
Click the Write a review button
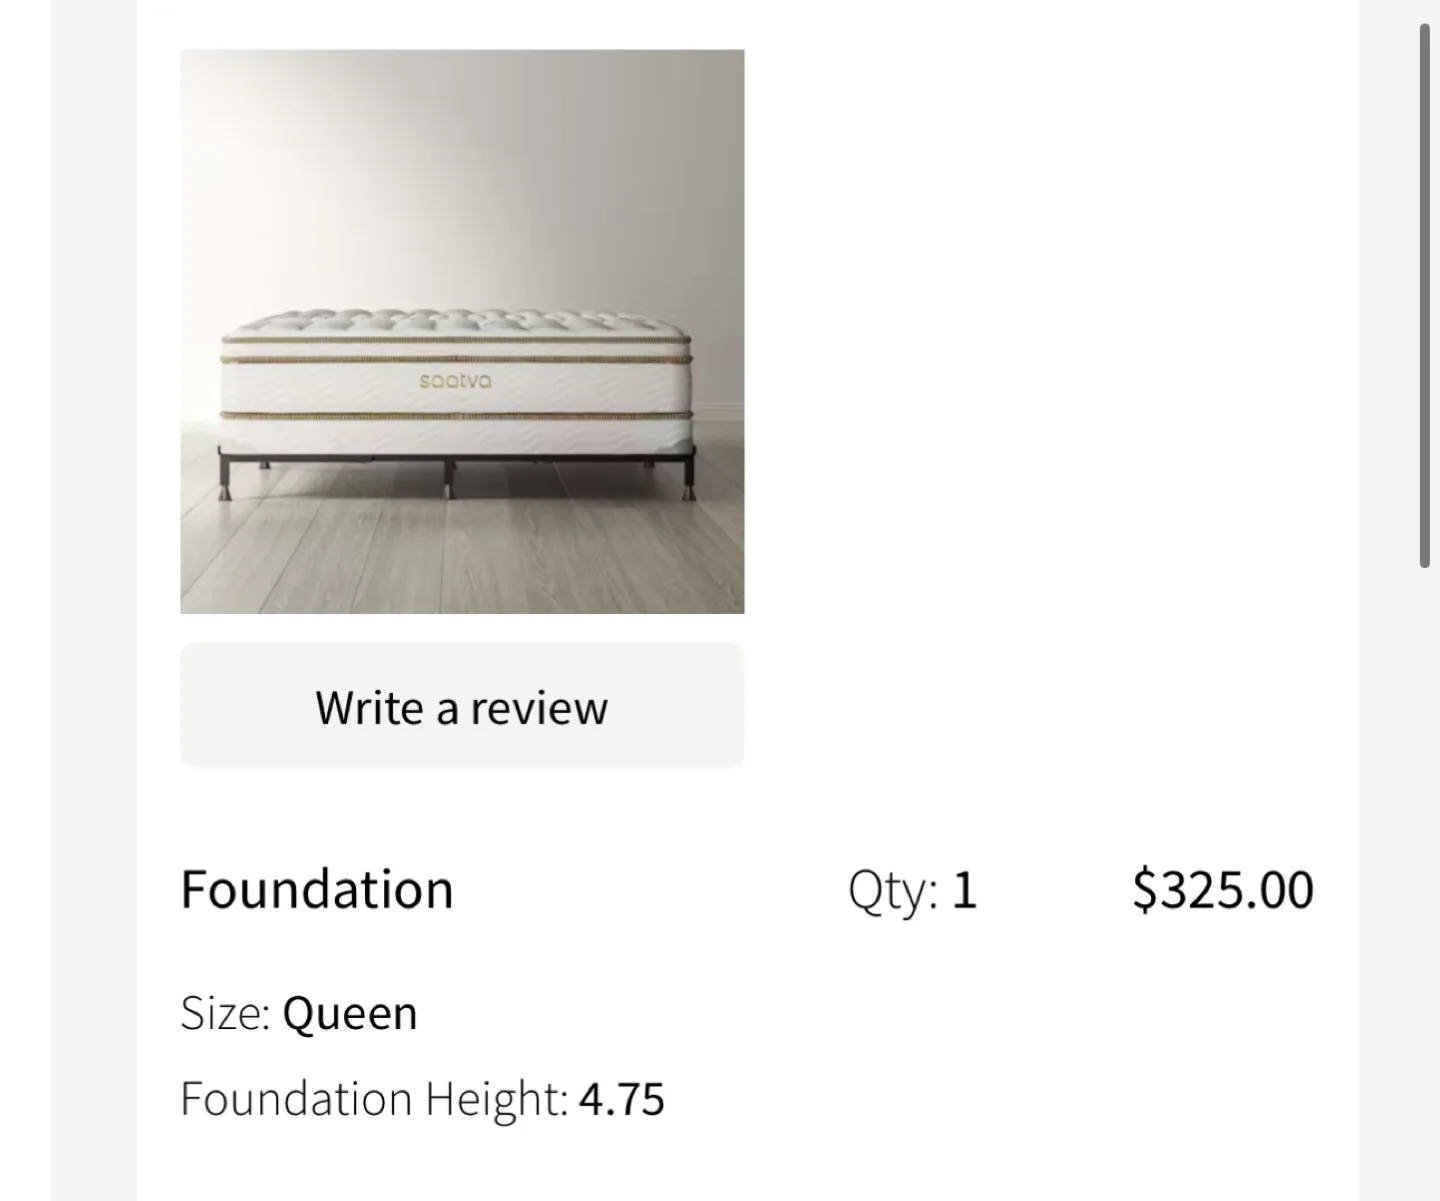click(x=462, y=705)
